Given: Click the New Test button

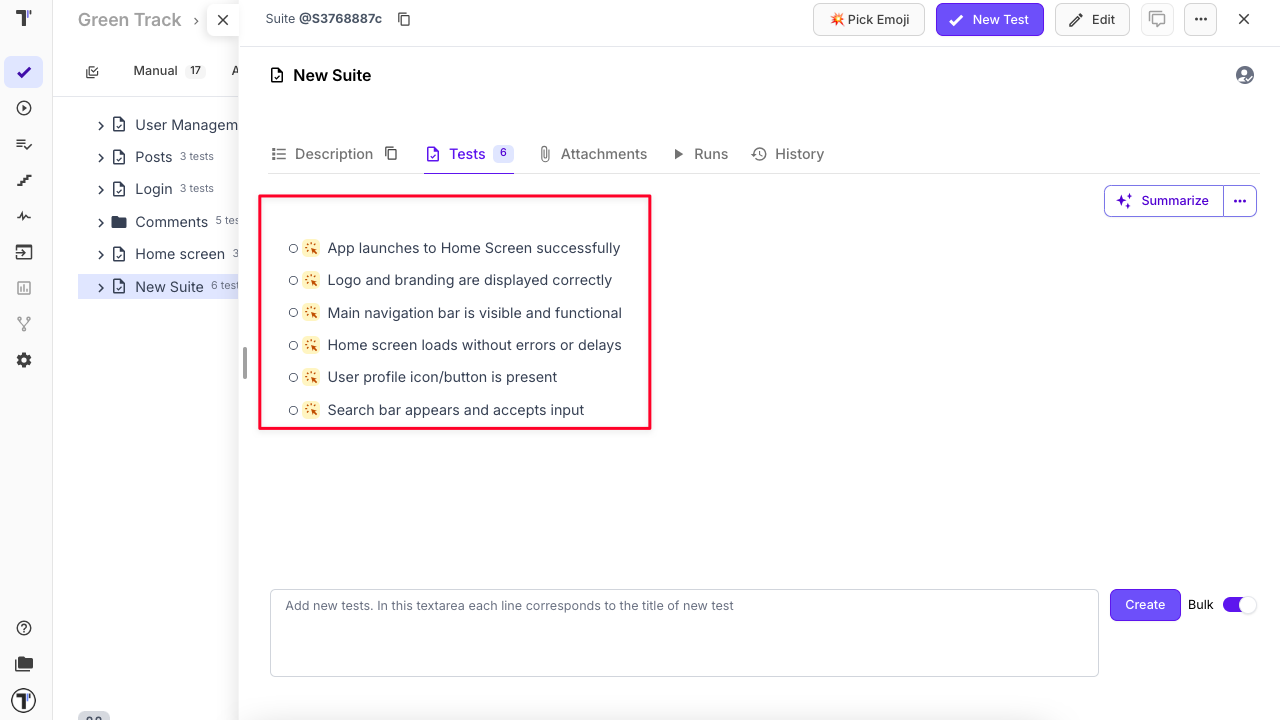Looking at the screenshot, I should pos(989,20).
